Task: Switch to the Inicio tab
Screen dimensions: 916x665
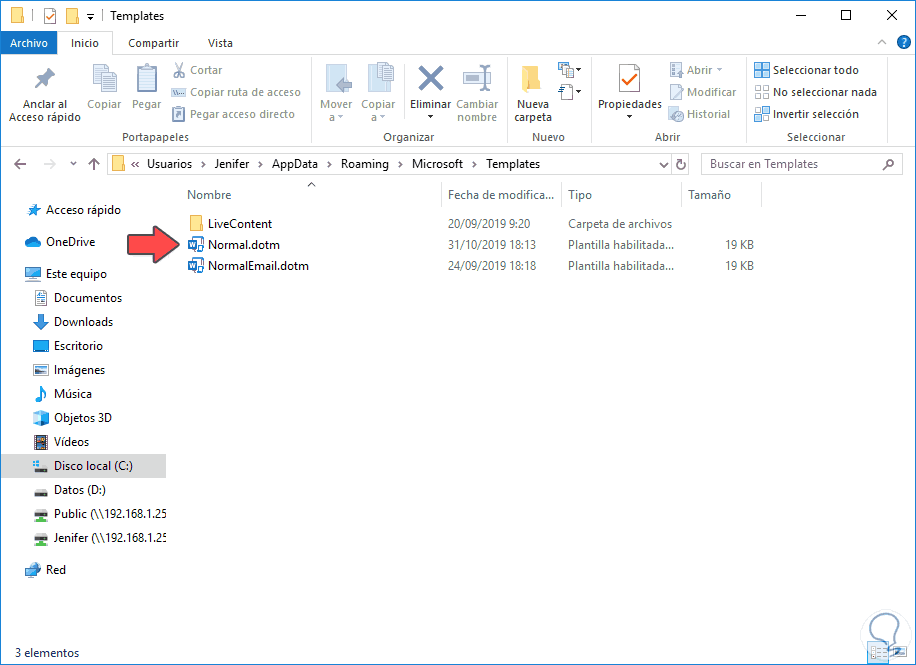Action: point(85,43)
